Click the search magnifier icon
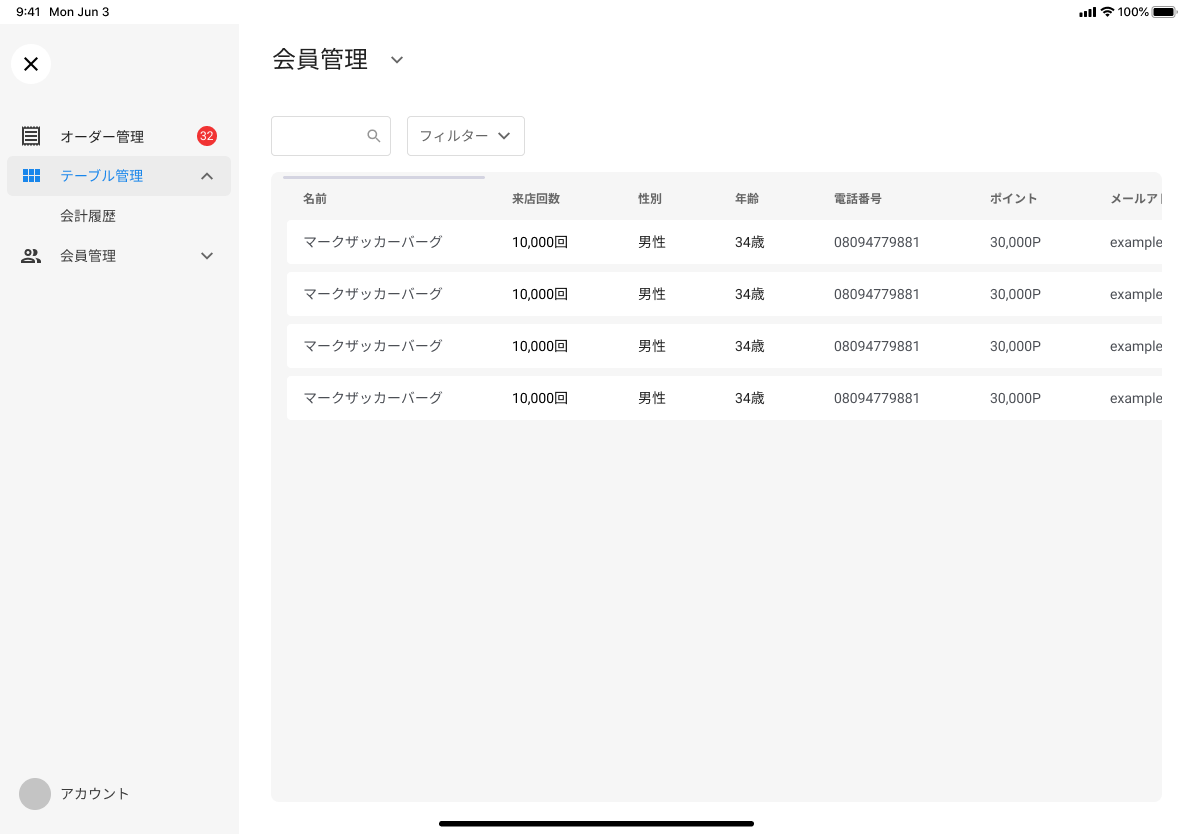 pos(374,136)
